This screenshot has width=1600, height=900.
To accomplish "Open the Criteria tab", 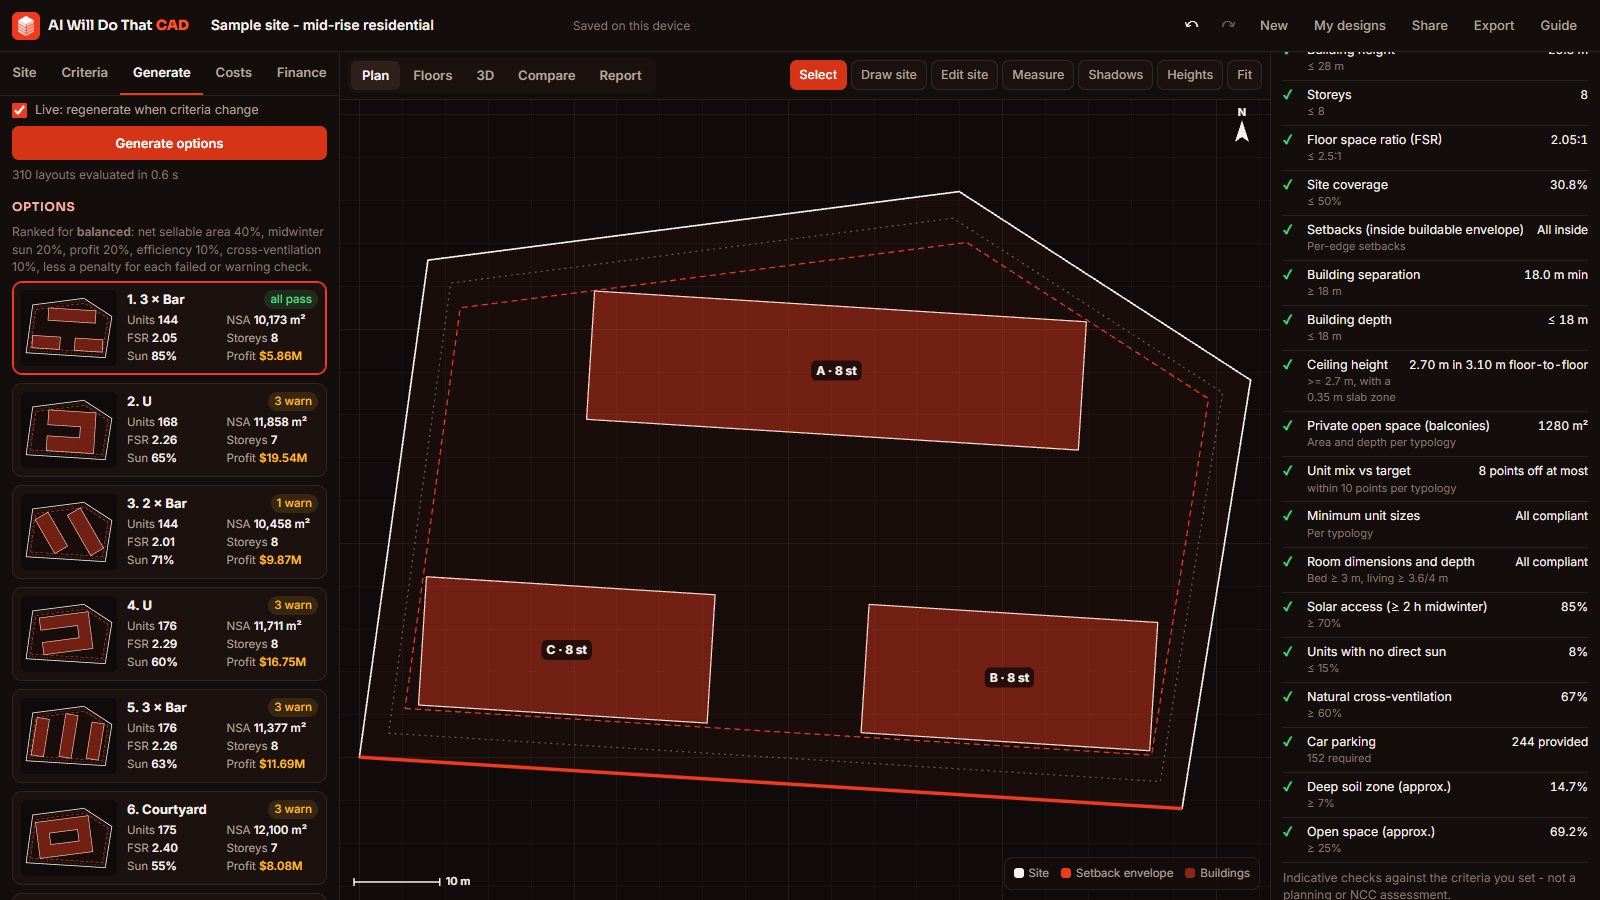I will coord(84,72).
